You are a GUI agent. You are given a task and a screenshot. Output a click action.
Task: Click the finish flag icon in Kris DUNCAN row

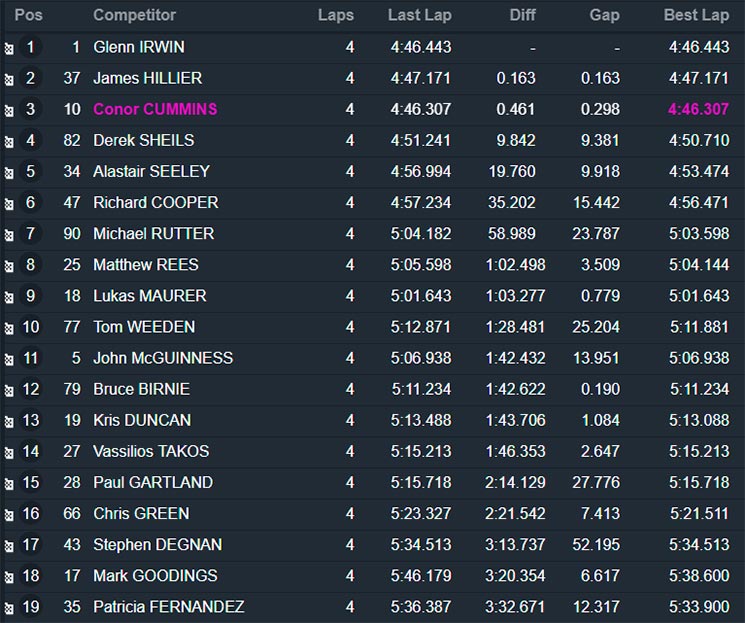coord(9,422)
